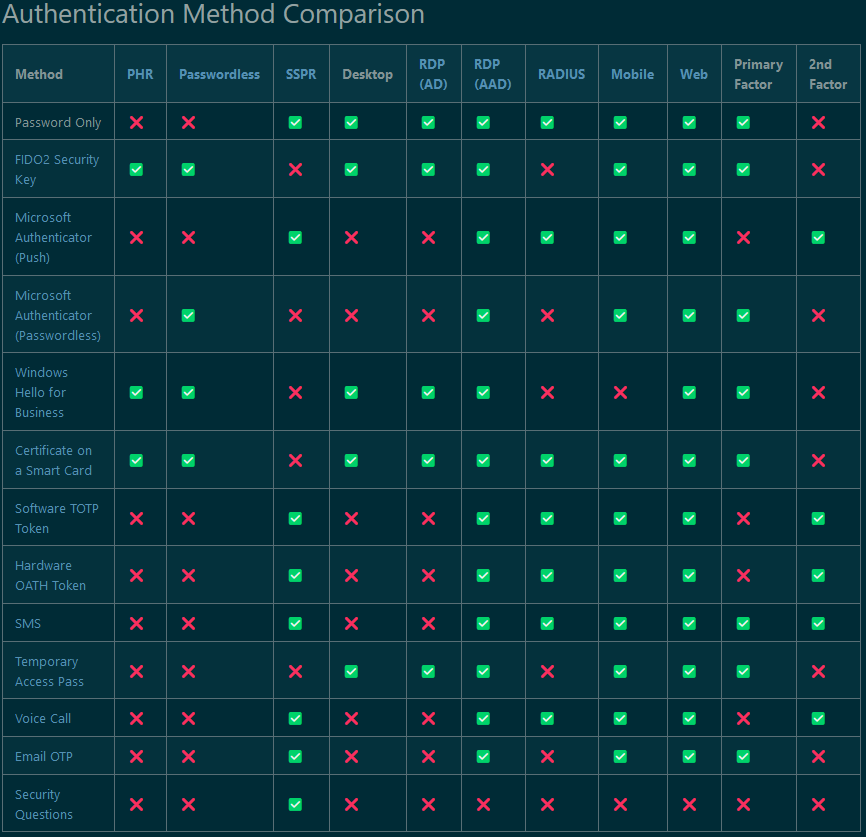Select the check under Passwordless for FIDO2 Security Key
Image resolution: width=866 pixels, height=837 pixels.
point(188,169)
